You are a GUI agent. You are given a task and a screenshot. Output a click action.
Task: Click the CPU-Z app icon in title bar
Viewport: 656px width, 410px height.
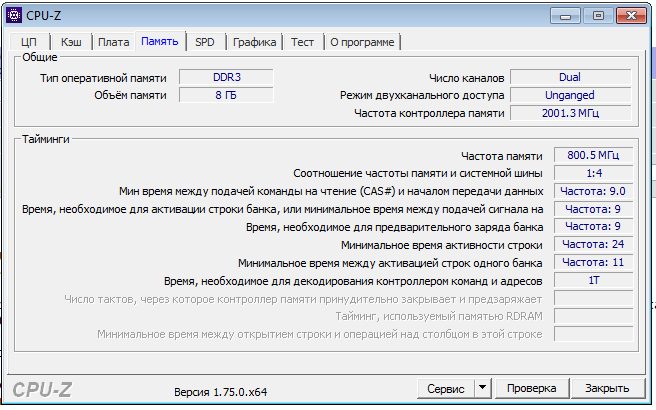pyautogui.click(x=13, y=15)
